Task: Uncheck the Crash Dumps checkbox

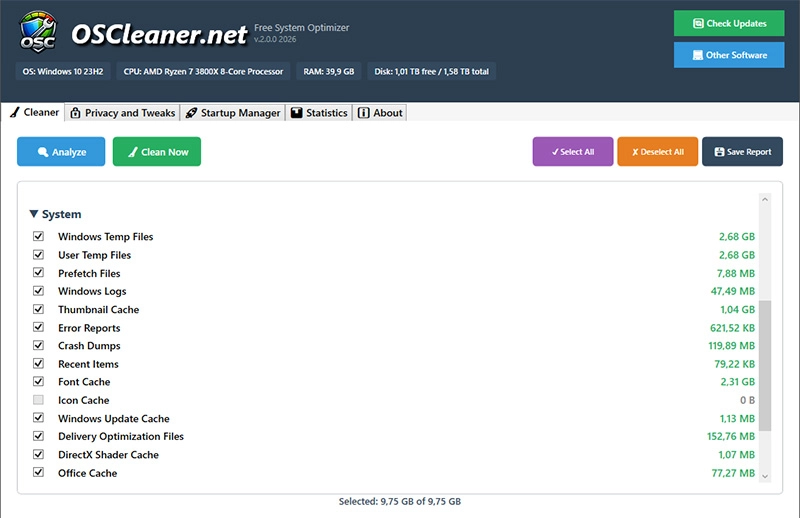Action: click(x=38, y=346)
